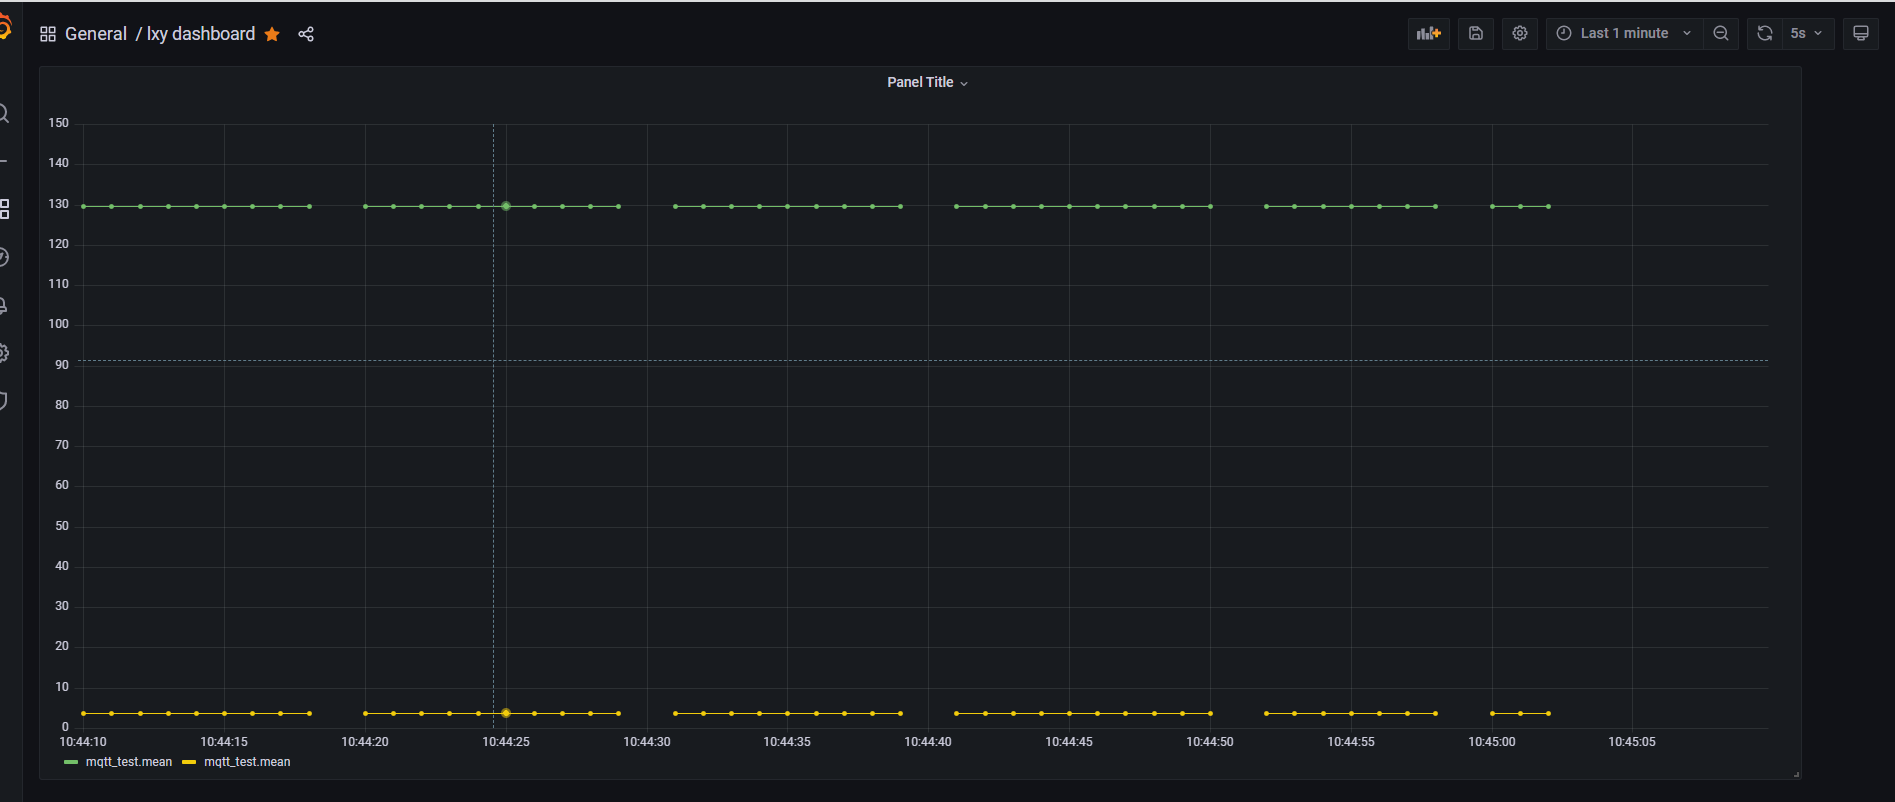Open the Last 1 minute time picker
Screen dimensions: 1895x802
pos(1625,33)
